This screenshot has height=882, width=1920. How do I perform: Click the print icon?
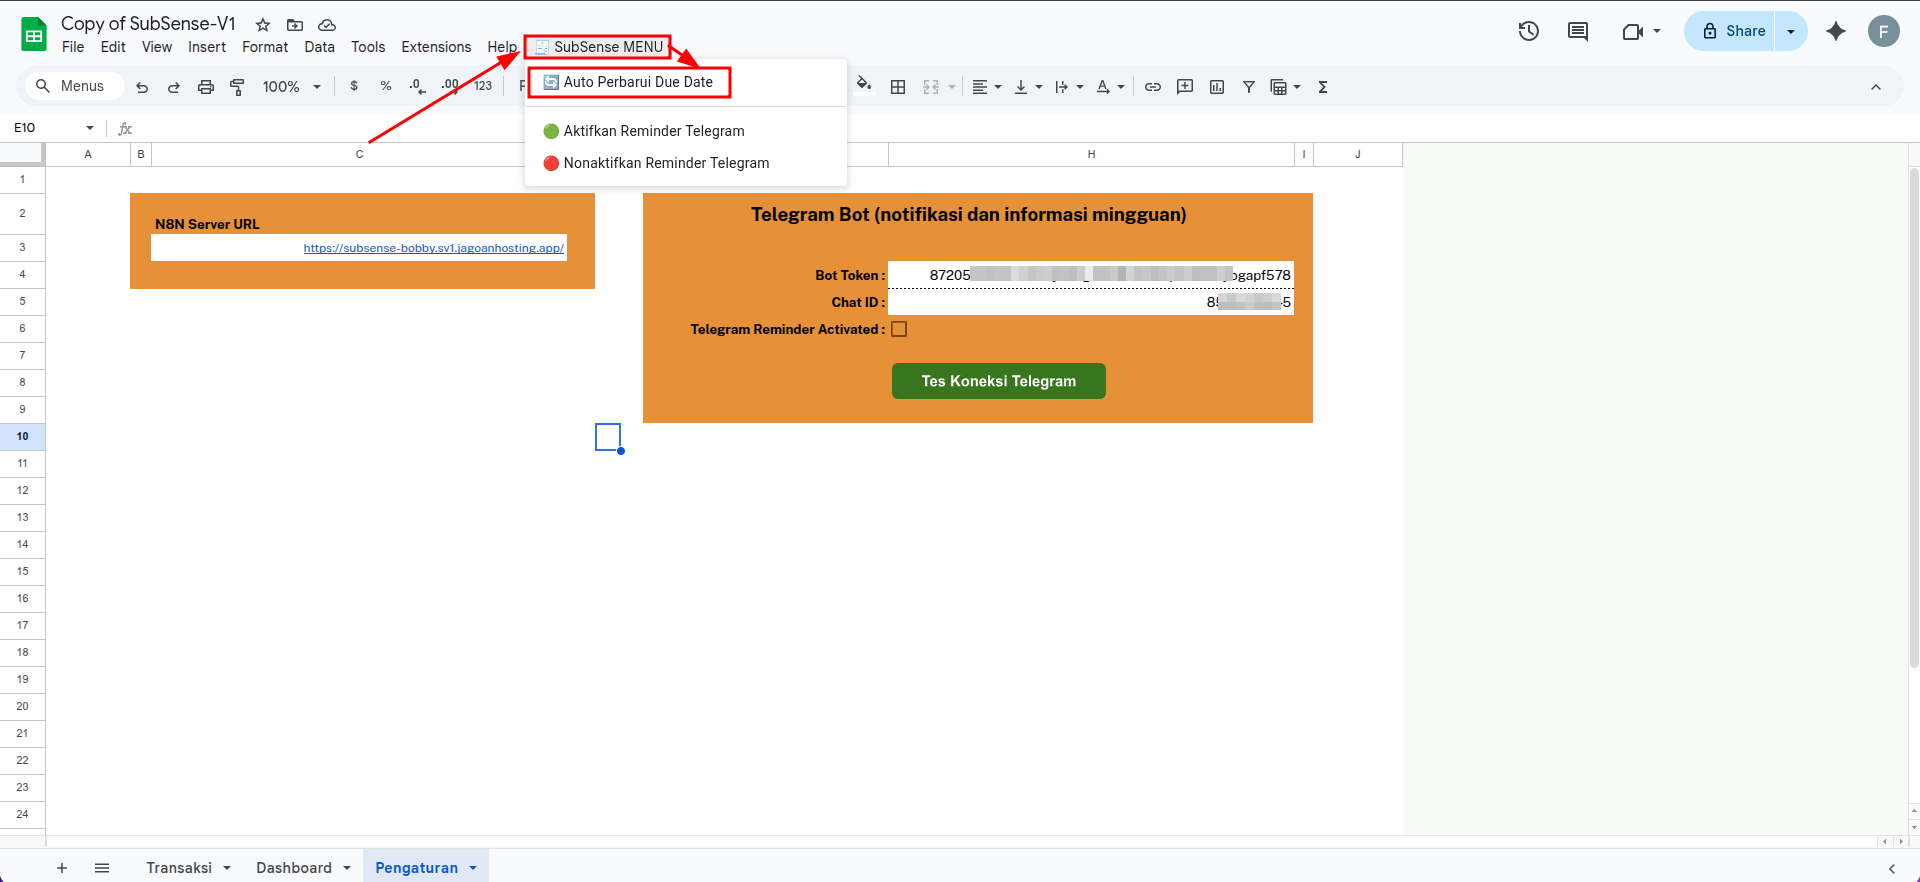[206, 87]
